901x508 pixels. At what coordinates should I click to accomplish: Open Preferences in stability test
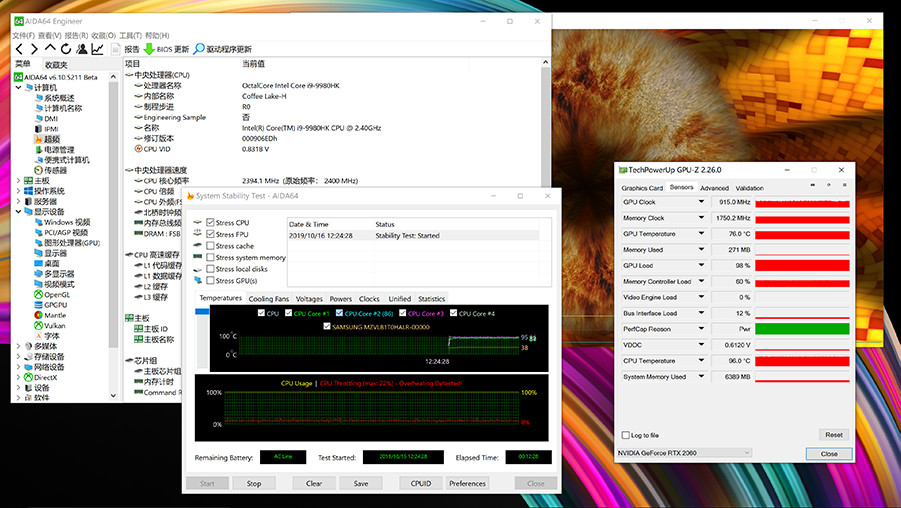pos(468,483)
